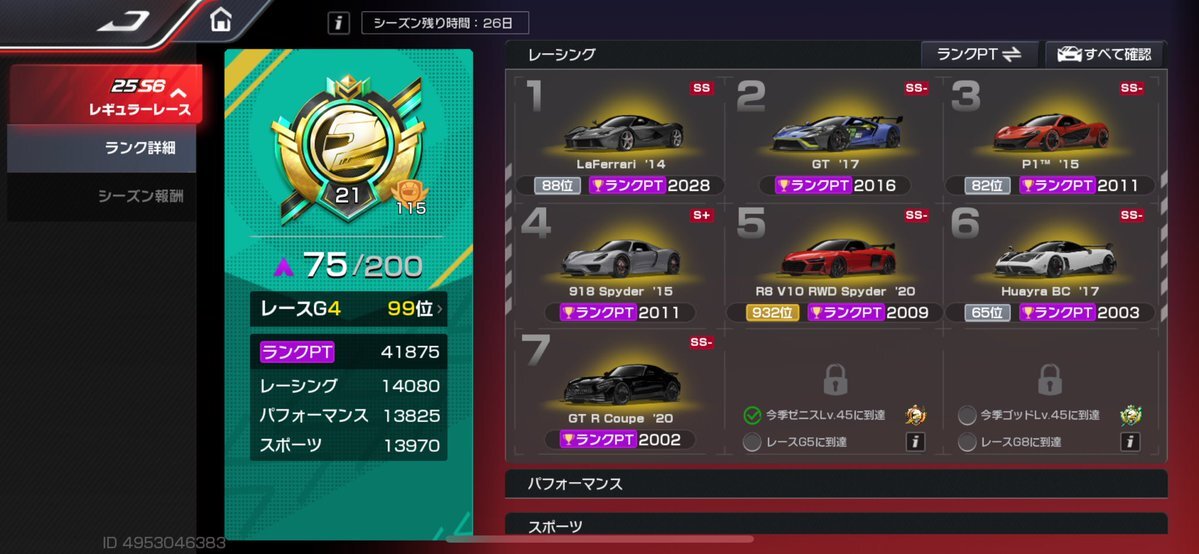The width and height of the screenshot is (1199, 554).
Task: Tap the bronze 115 trophy badge
Action: (411, 197)
